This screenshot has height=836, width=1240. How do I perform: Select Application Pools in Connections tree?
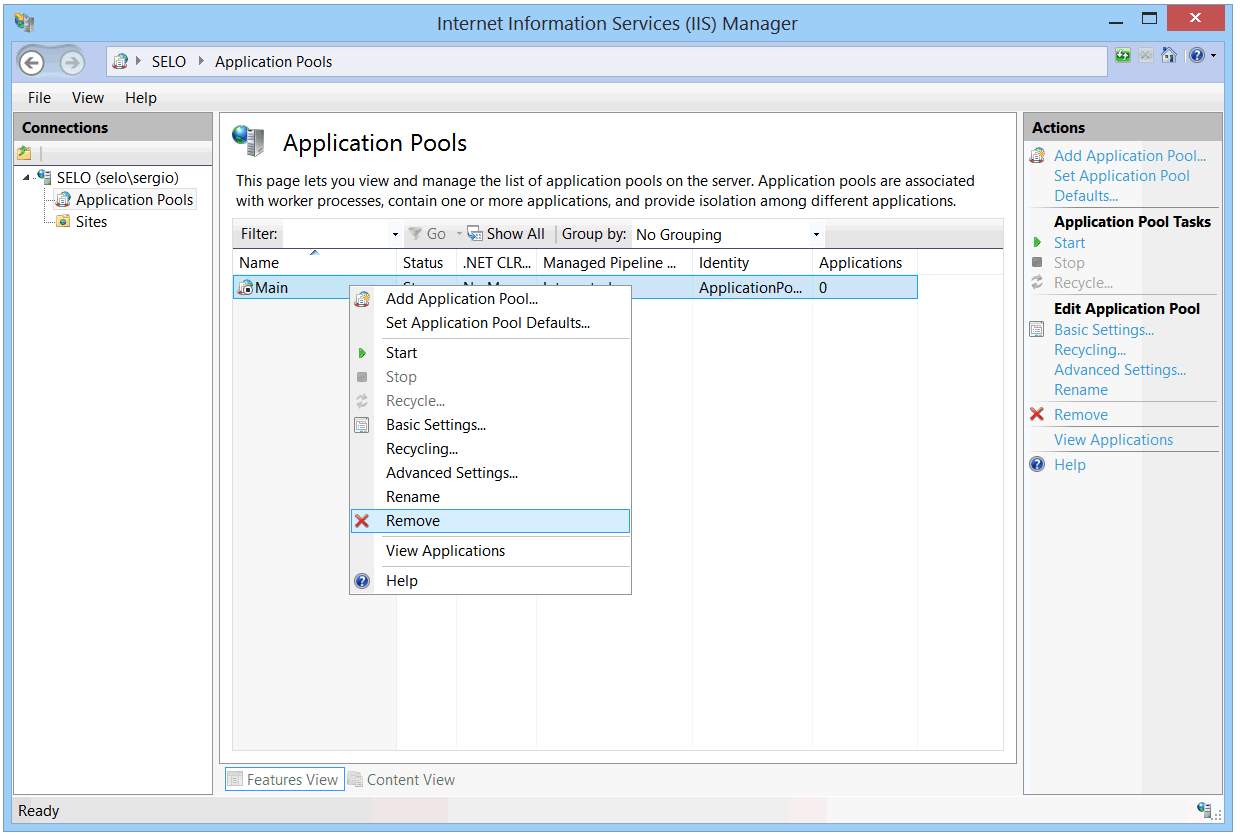click(135, 200)
